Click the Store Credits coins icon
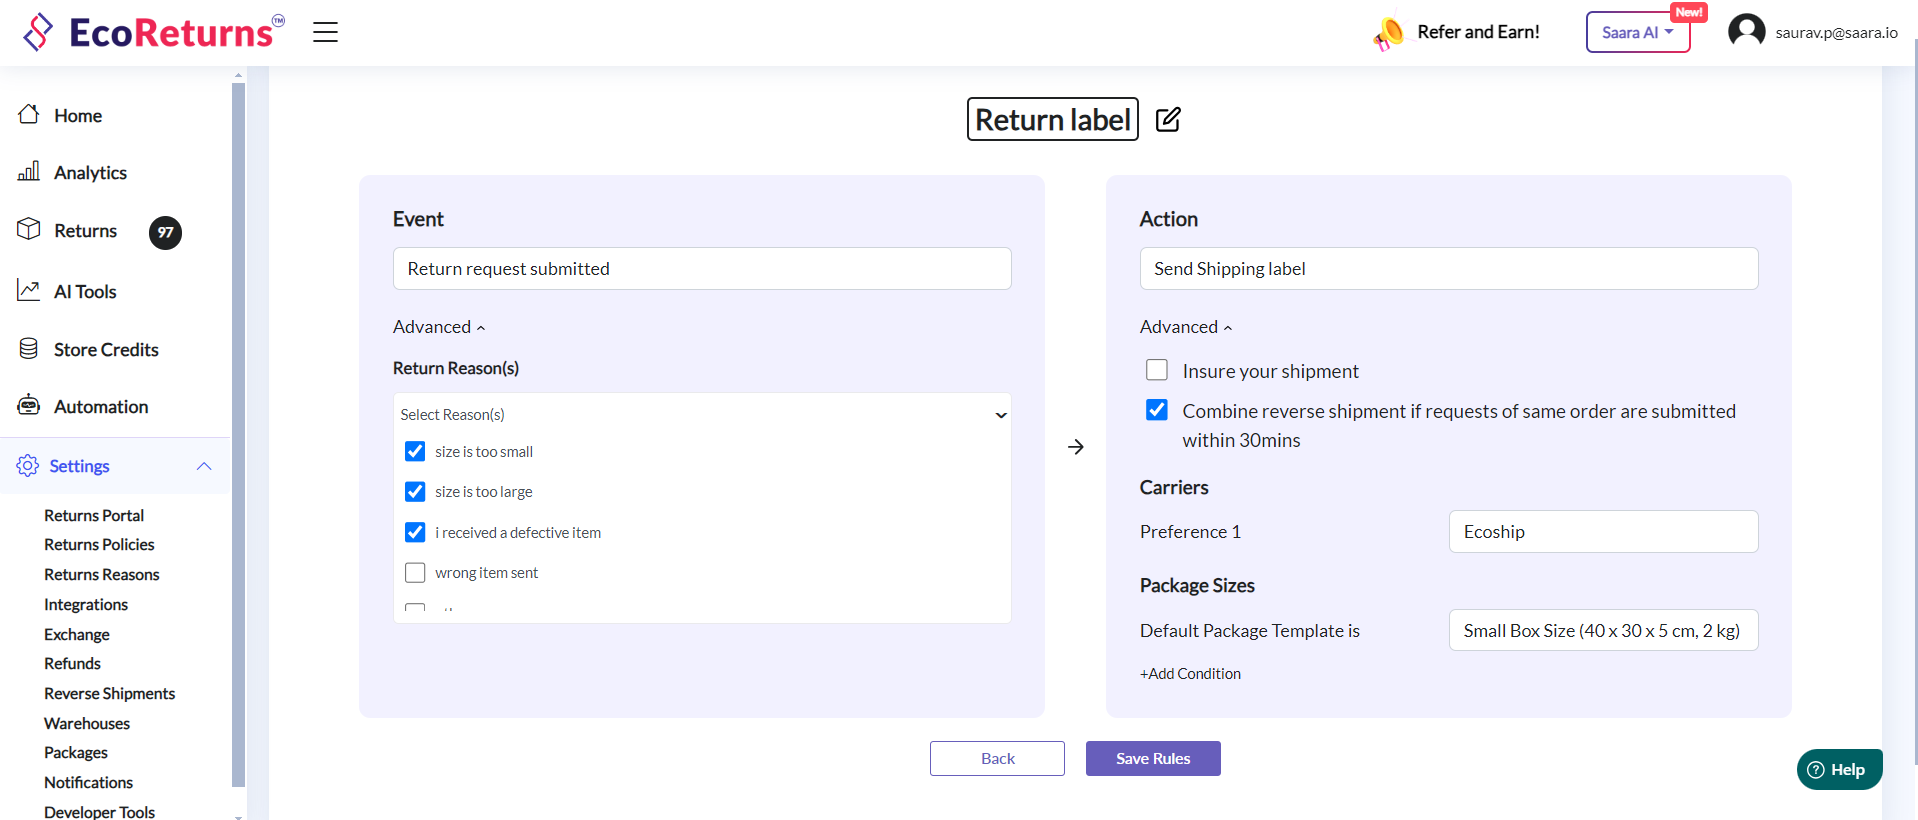The image size is (1918, 820). point(29,349)
